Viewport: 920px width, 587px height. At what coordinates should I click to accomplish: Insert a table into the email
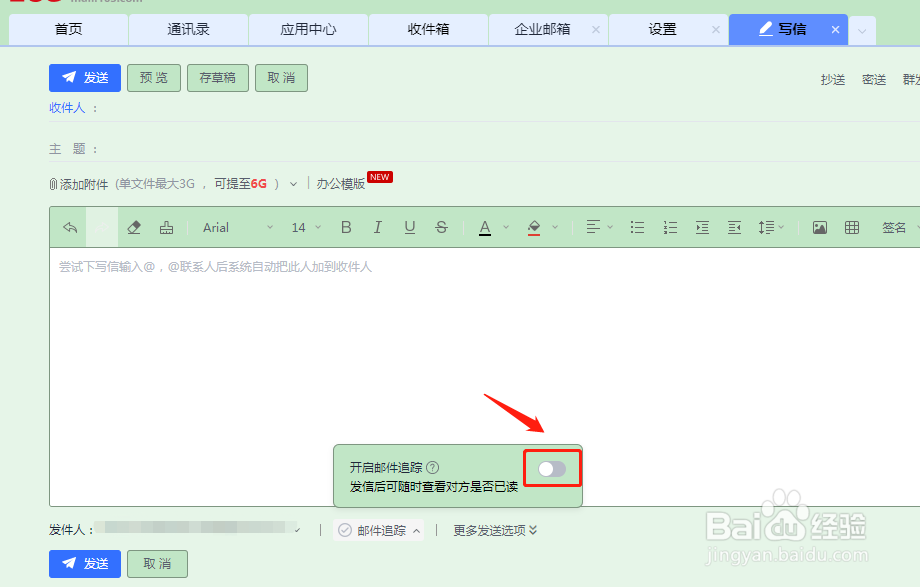(x=852, y=227)
